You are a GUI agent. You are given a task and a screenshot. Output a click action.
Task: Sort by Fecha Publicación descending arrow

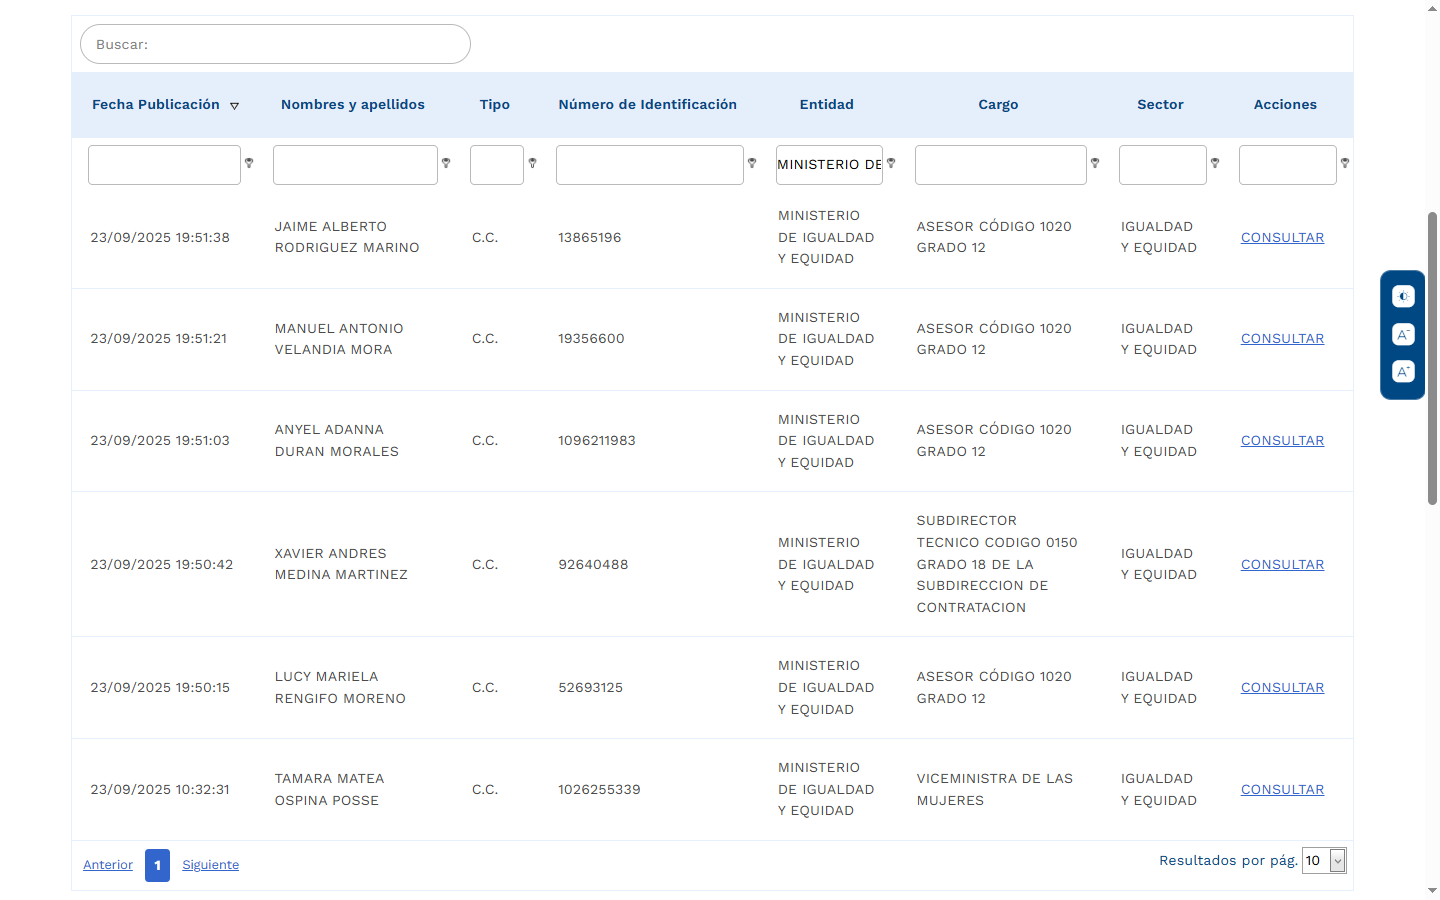tap(235, 105)
